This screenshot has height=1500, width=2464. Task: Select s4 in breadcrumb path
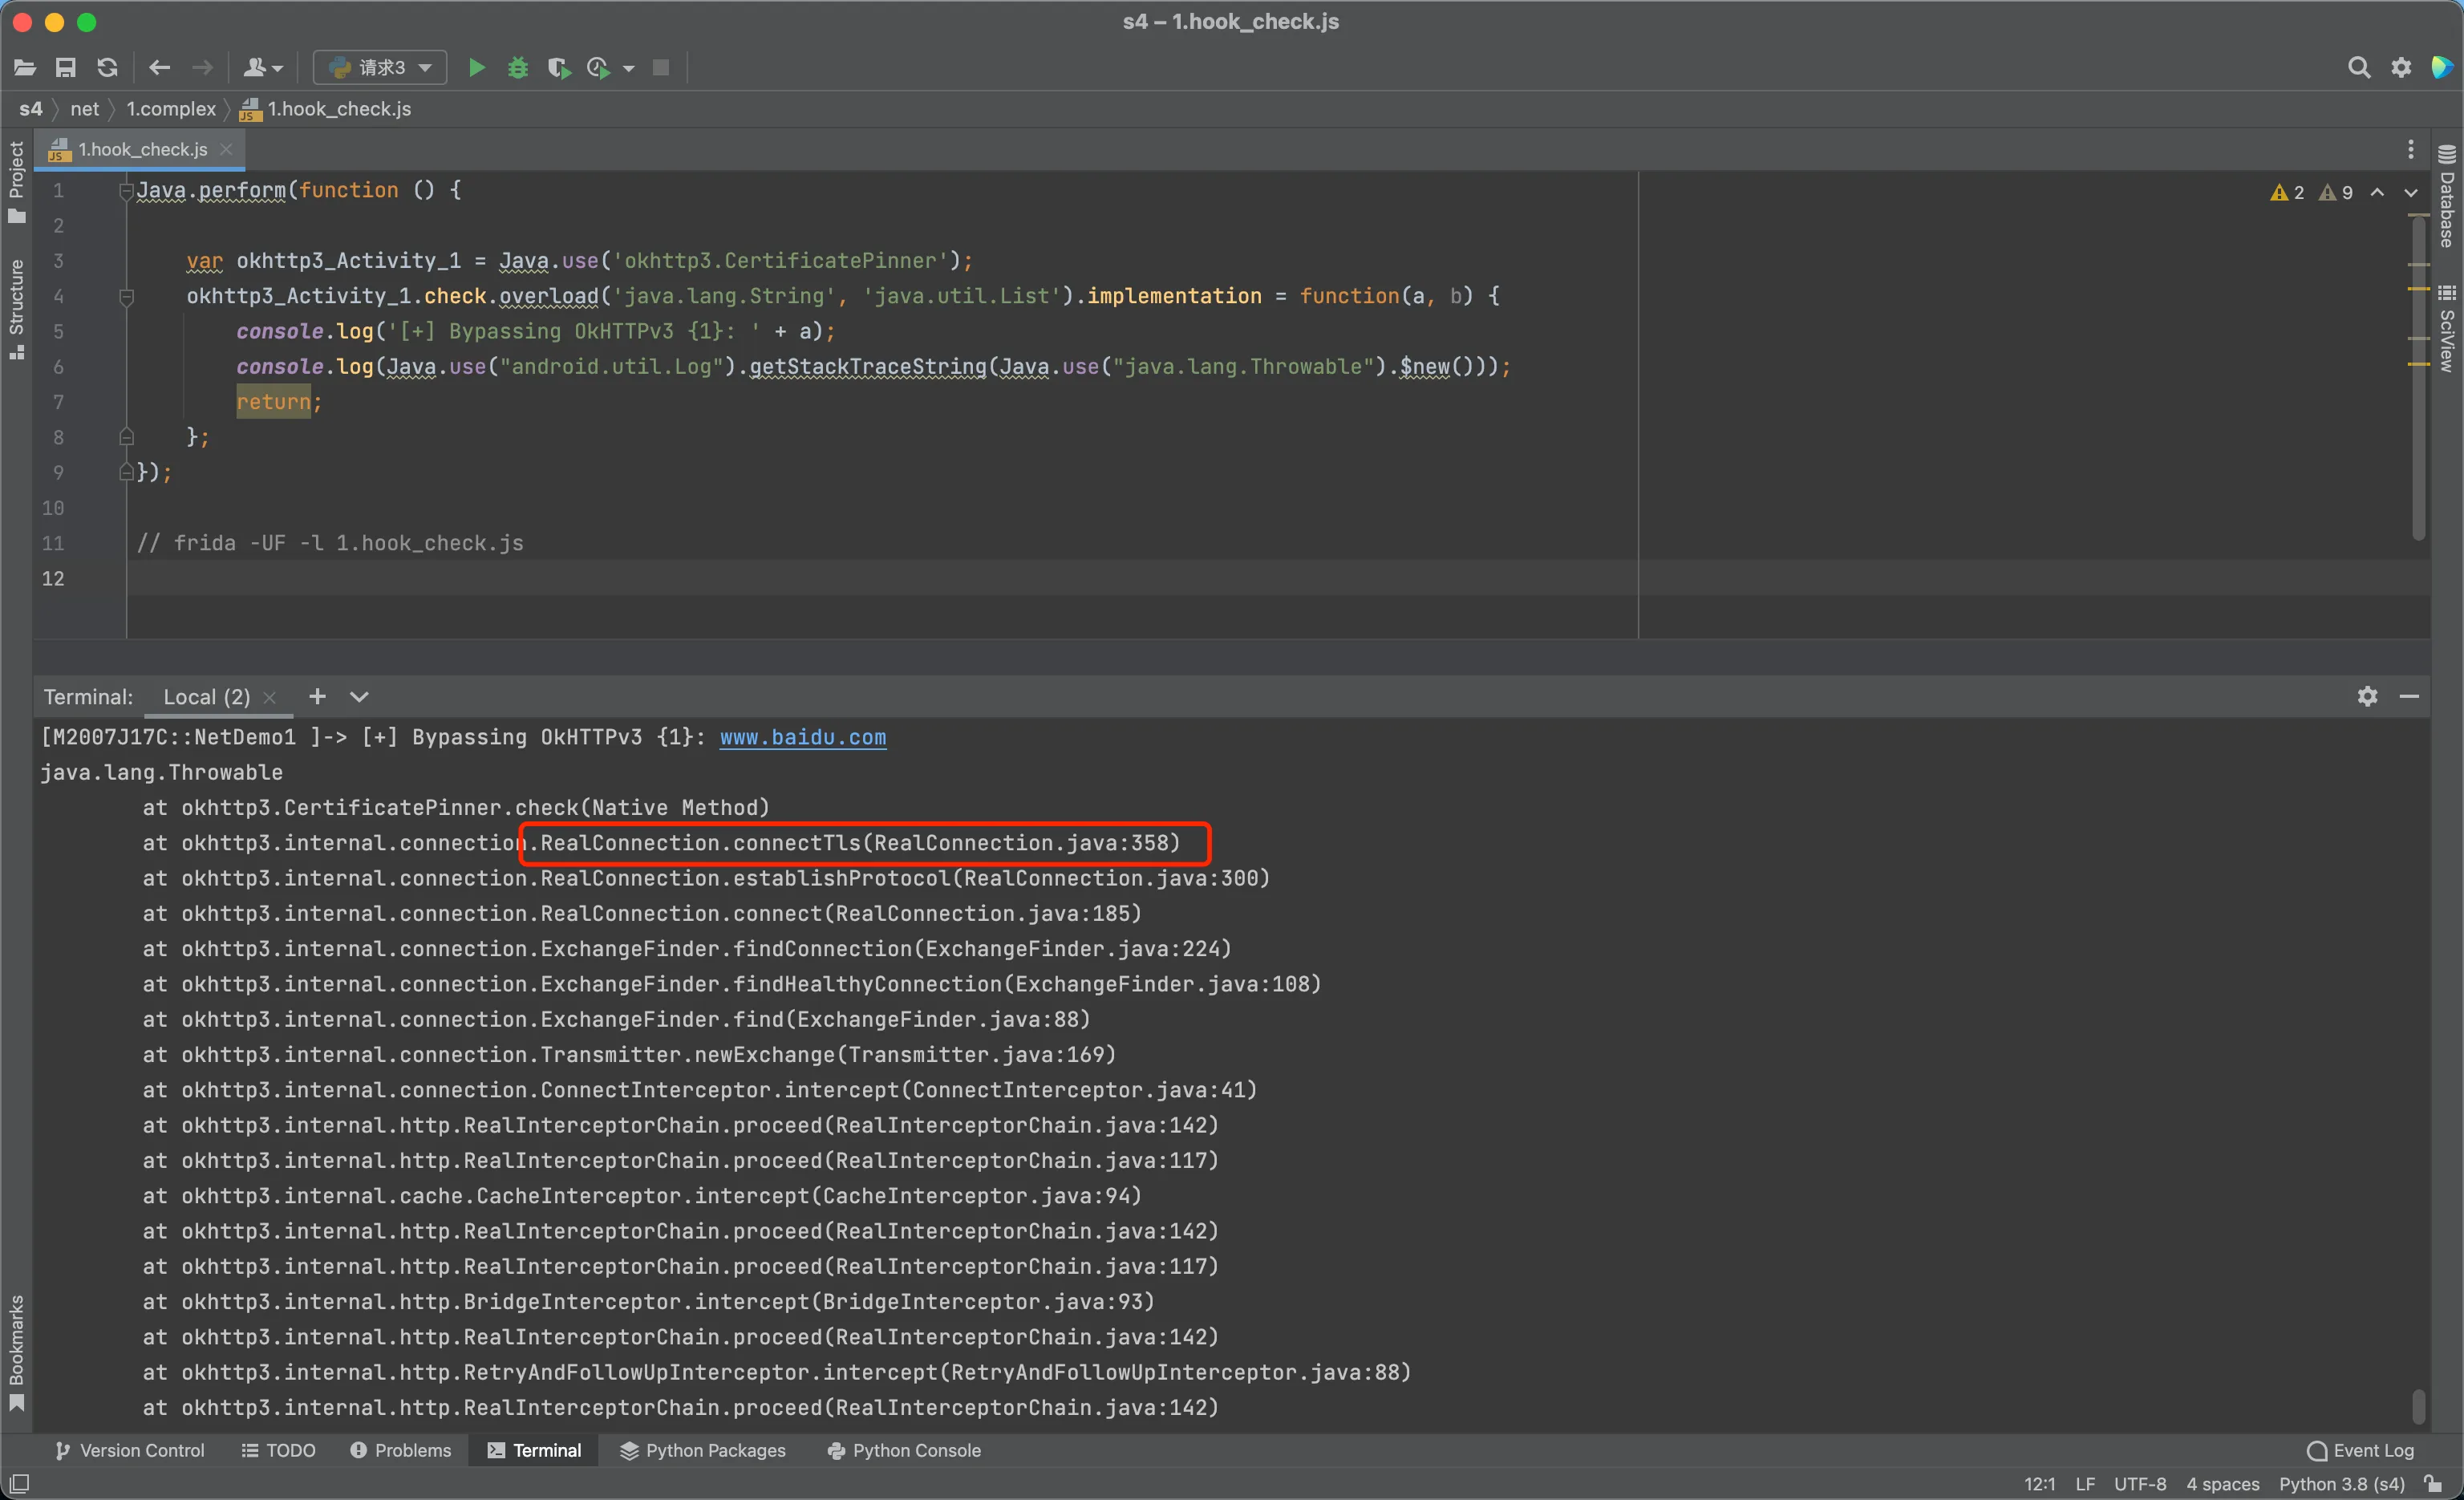(x=31, y=109)
